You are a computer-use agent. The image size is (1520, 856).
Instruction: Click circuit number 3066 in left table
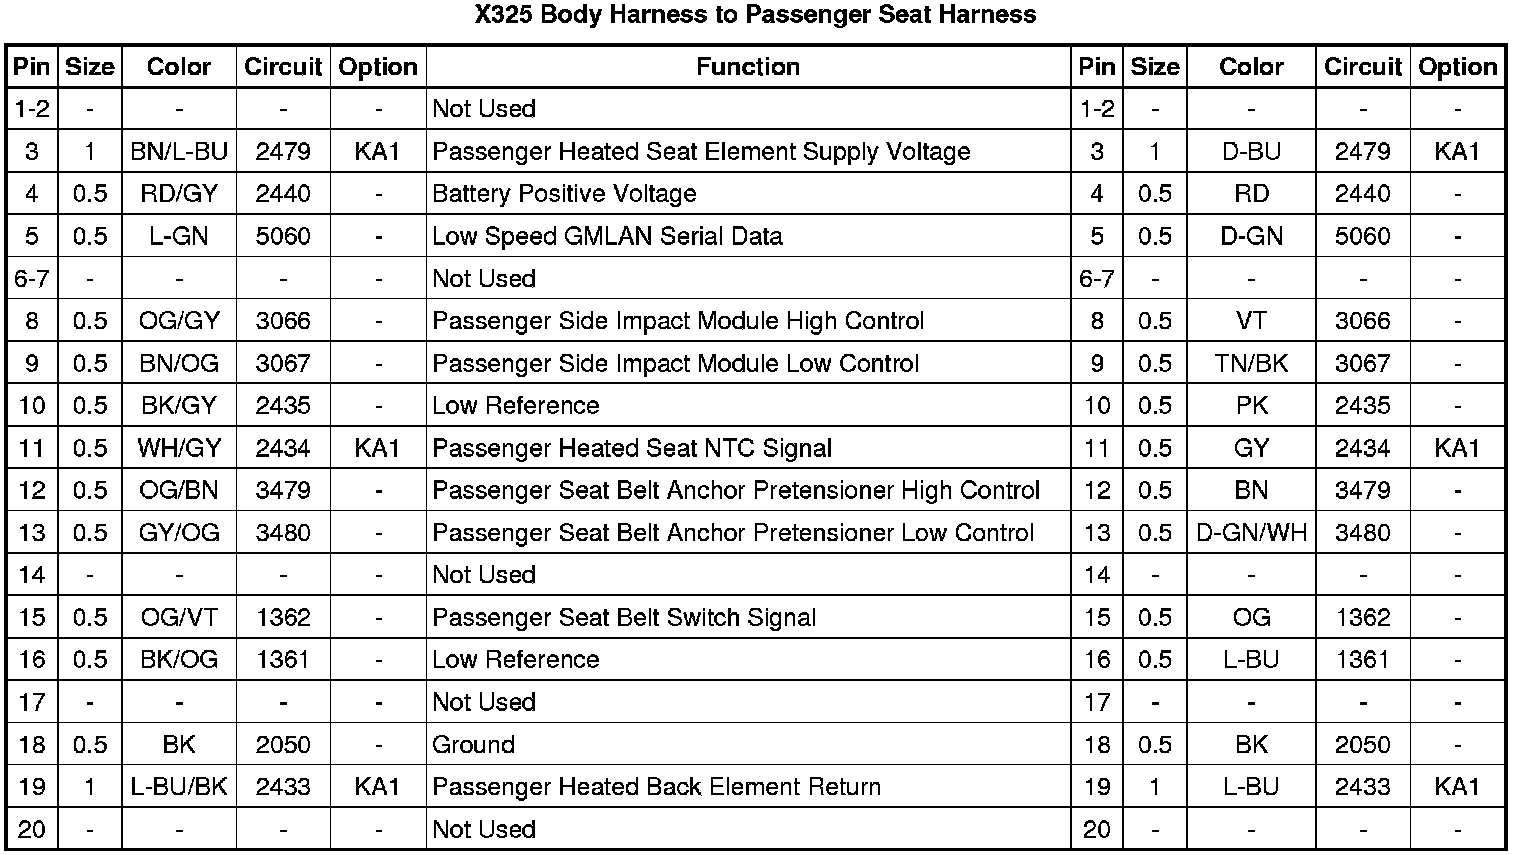(x=283, y=320)
